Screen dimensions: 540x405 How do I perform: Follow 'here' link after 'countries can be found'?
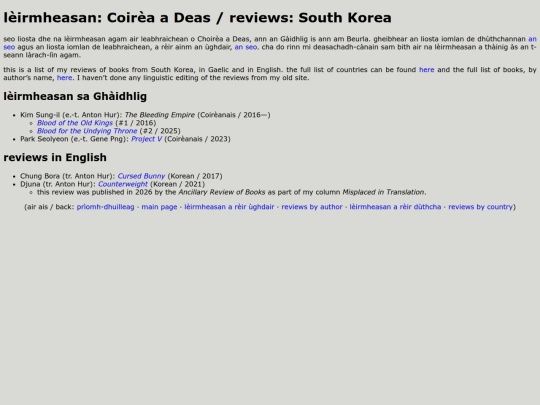pyautogui.click(x=426, y=70)
